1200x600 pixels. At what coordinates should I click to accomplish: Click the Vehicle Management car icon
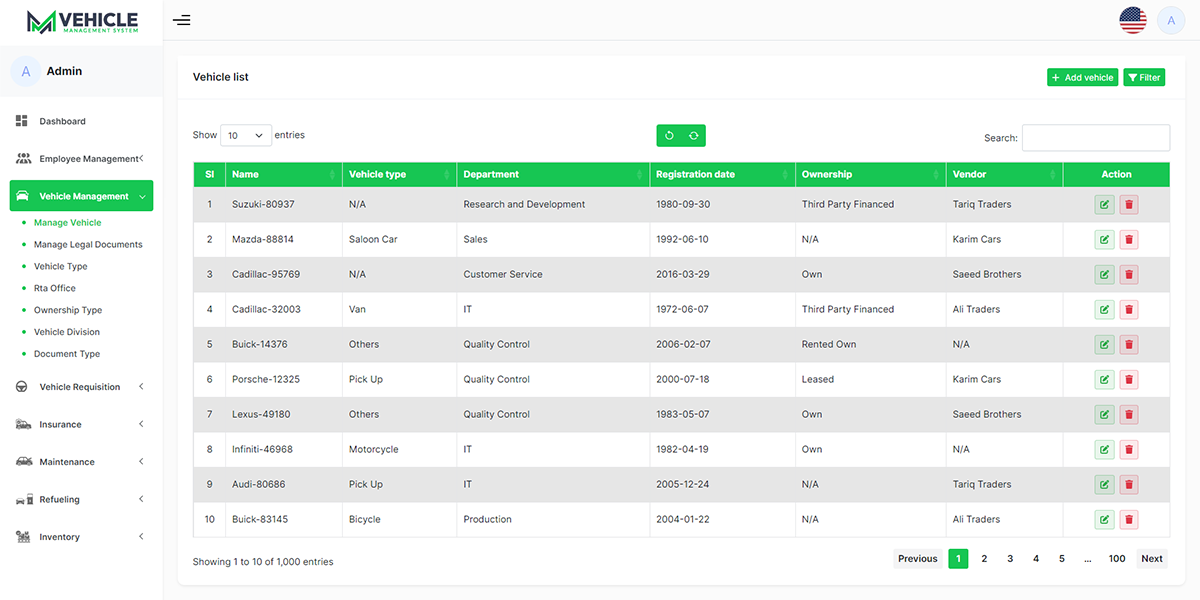tap(22, 196)
